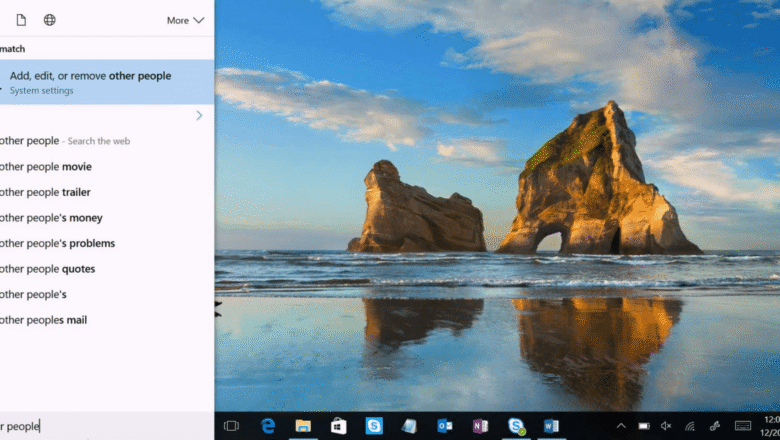The height and width of the screenshot is (440, 780).
Task: Launch OneNote from the taskbar
Action: tap(480, 426)
